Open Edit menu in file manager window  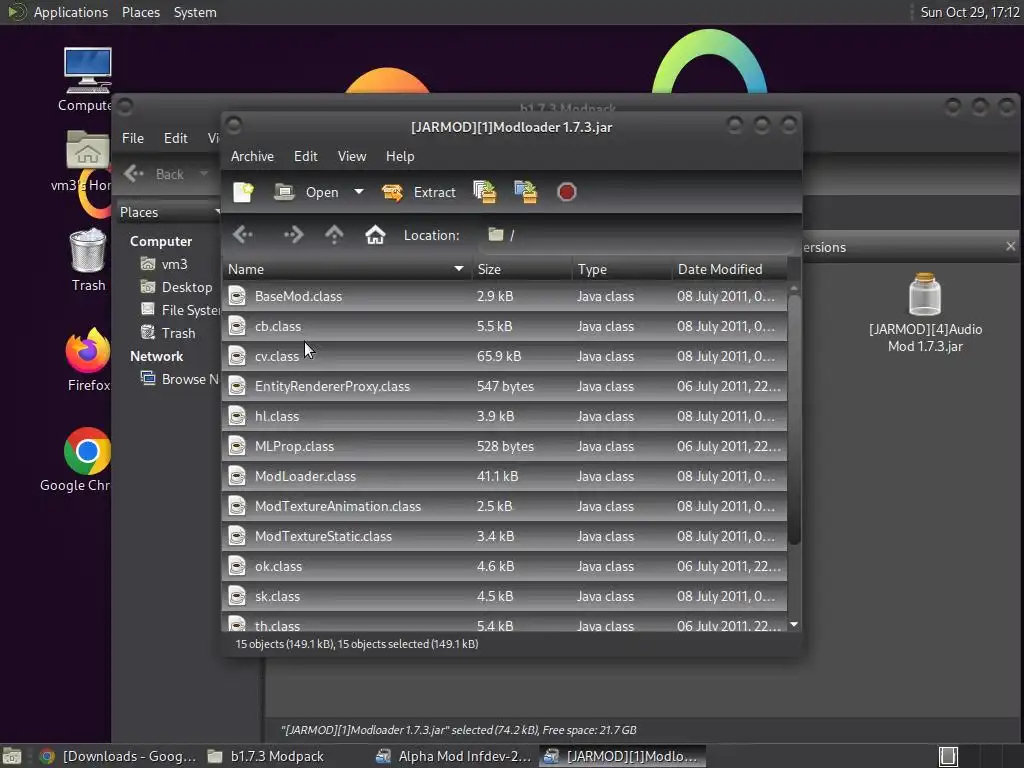pyautogui.click(x=176, y=138)
